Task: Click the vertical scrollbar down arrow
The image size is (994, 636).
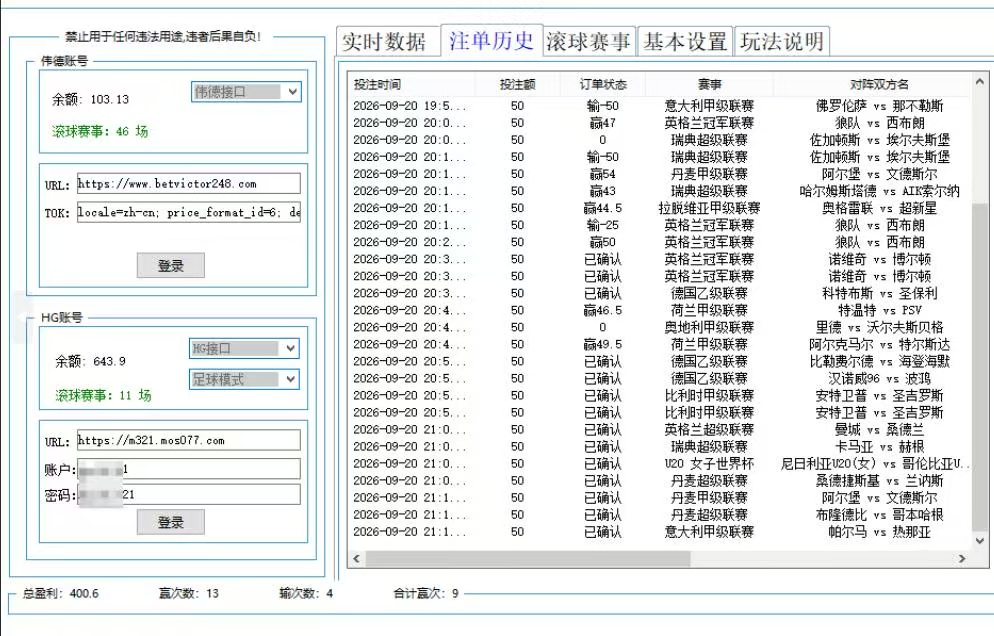Action: (x=979, y=541)
